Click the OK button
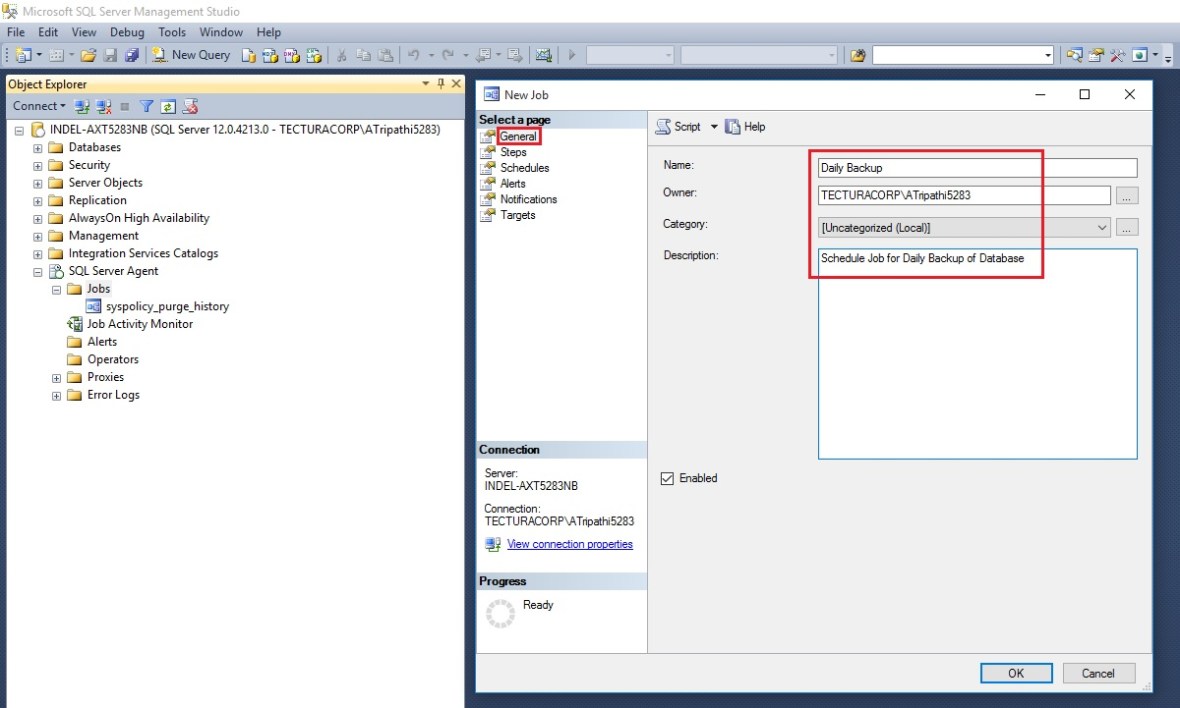Viewport: 1180px width, 708px height. point(1015,673)
